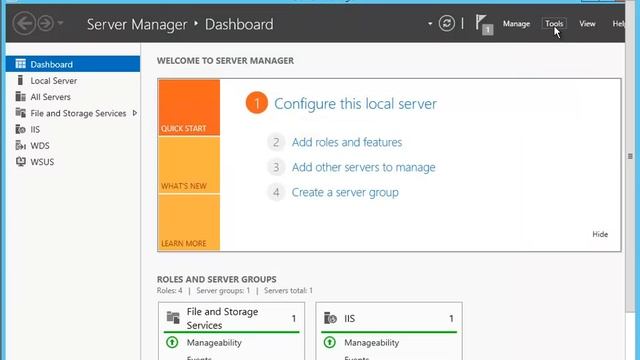Click the forward navigation arrow
The width and height of the screenshot is (640, 360).
45,23
